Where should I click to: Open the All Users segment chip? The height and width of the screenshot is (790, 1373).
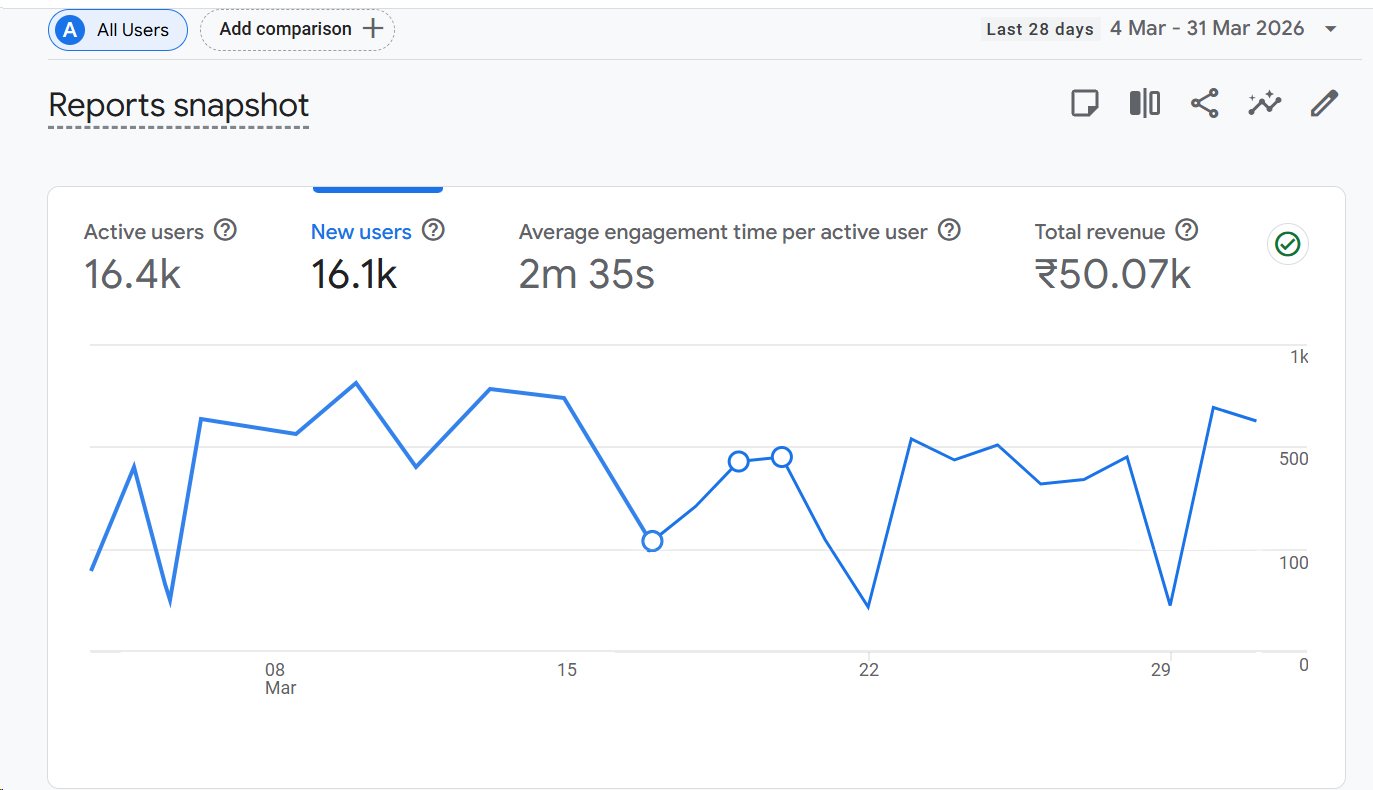coord(117,29)
